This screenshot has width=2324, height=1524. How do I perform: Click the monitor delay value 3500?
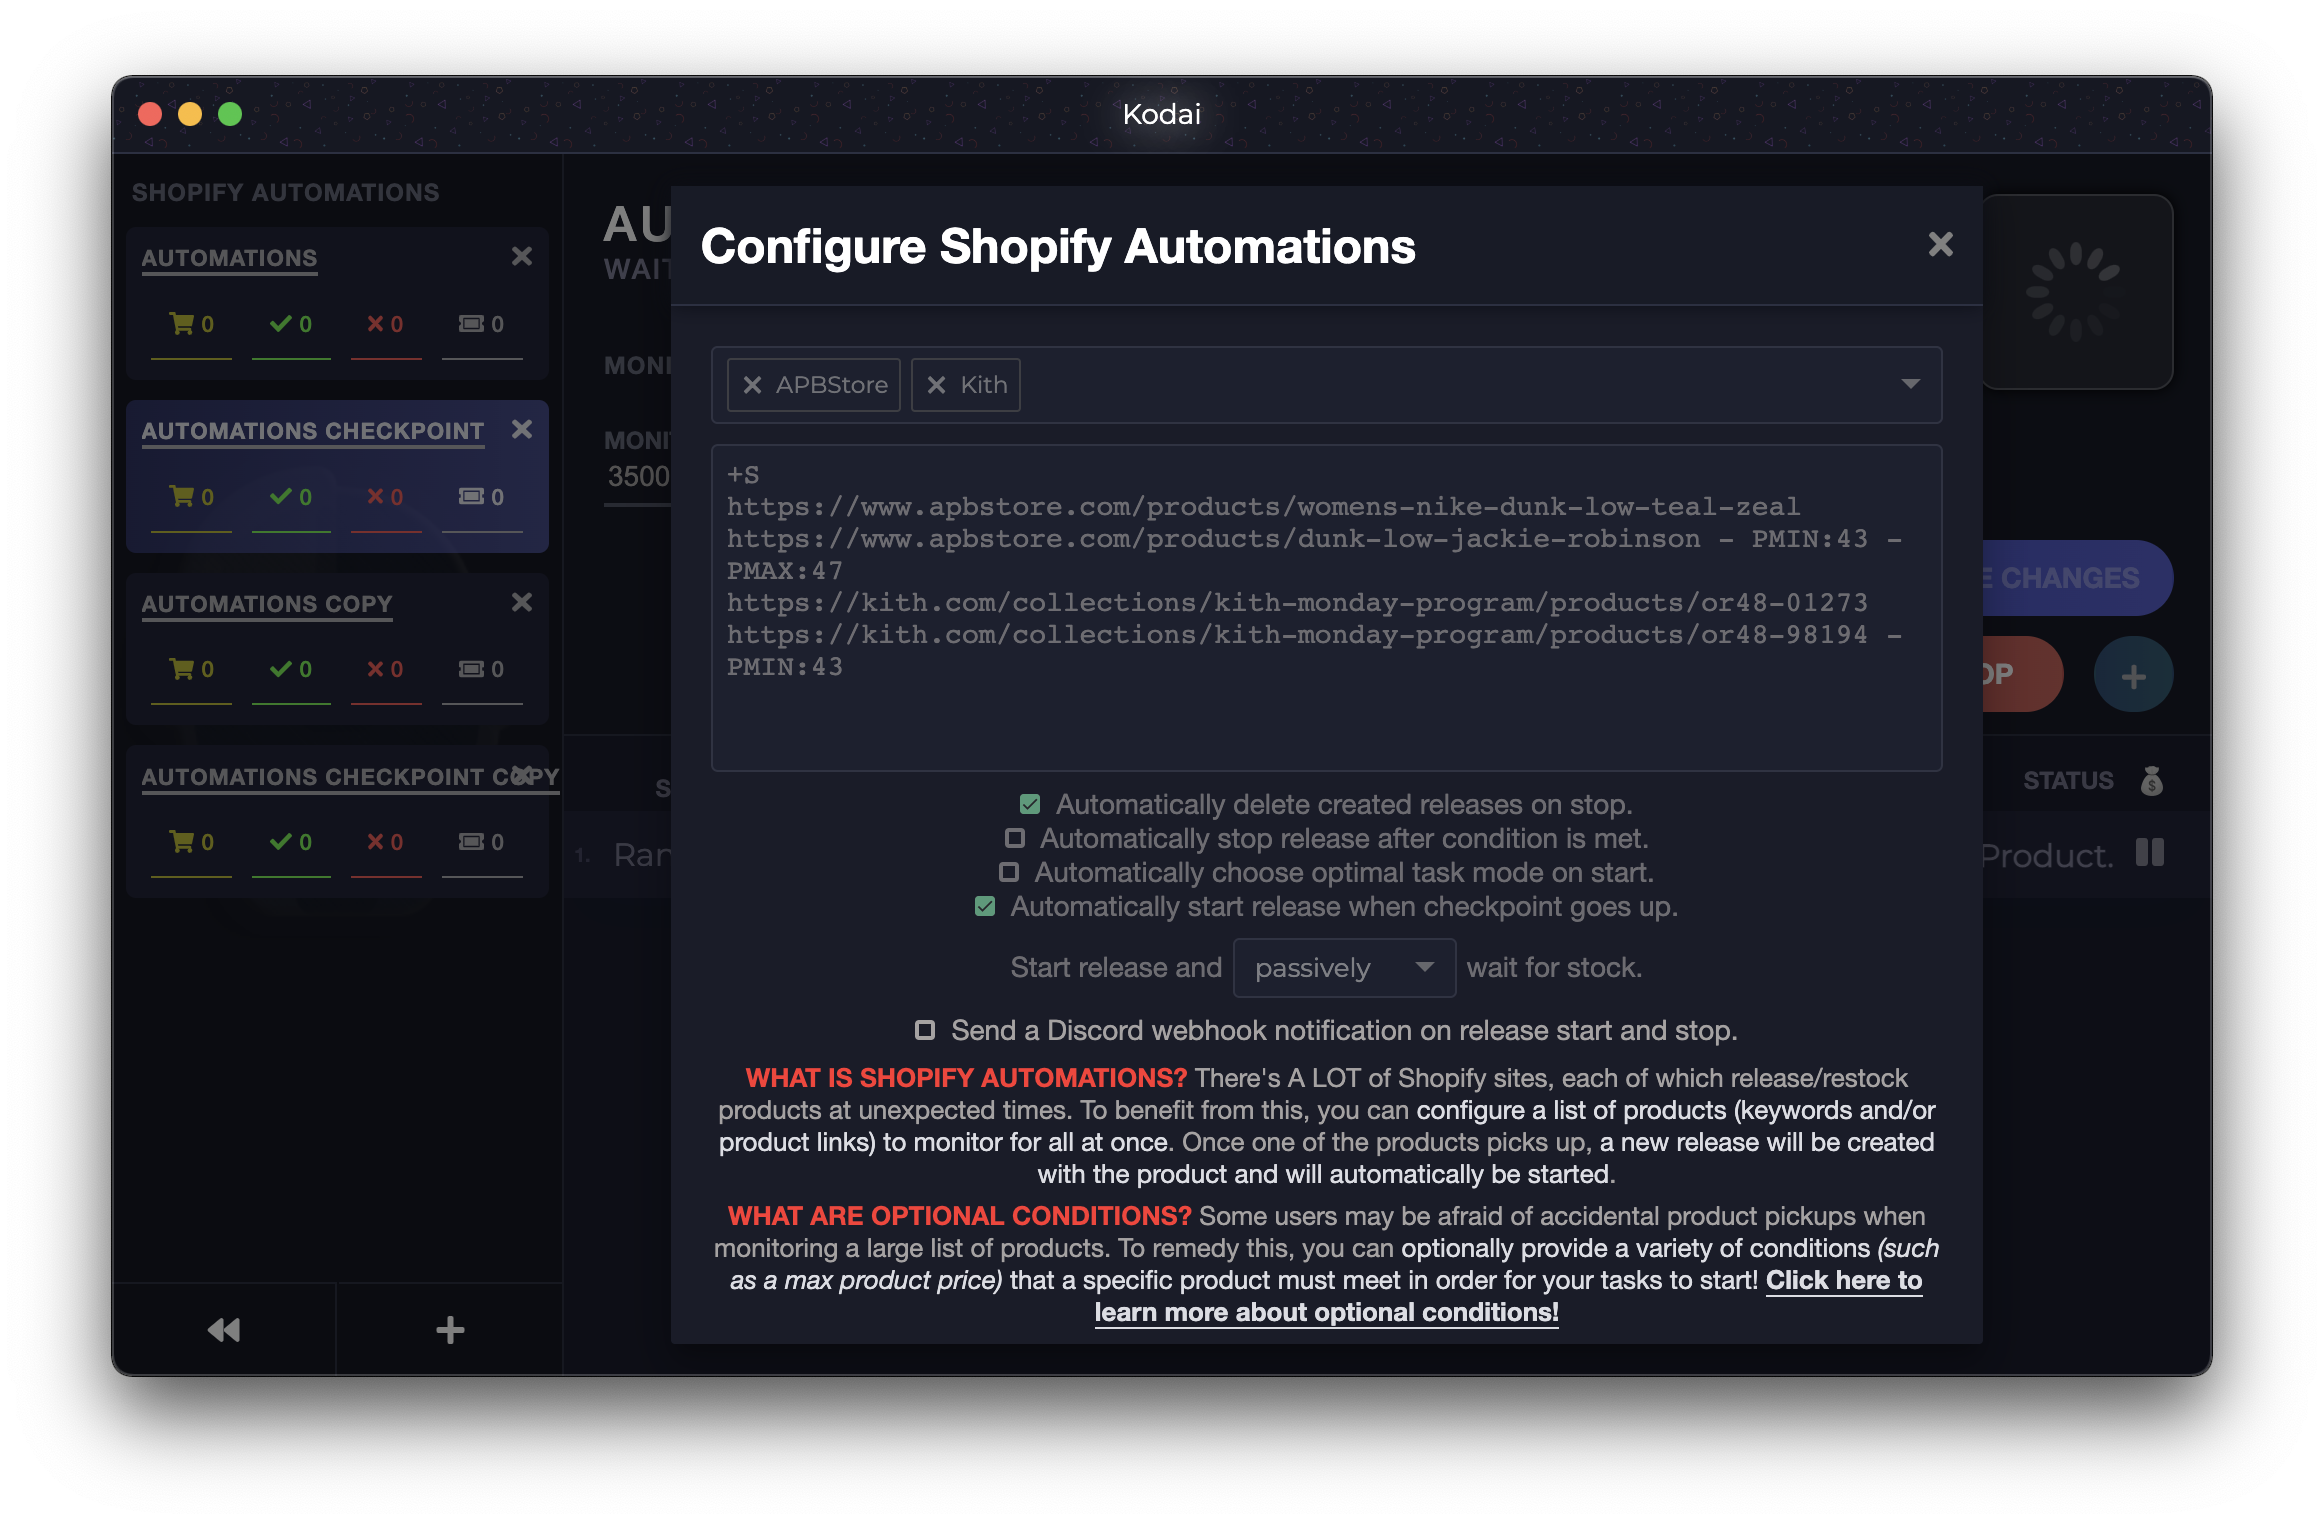(x=638, y=476)
